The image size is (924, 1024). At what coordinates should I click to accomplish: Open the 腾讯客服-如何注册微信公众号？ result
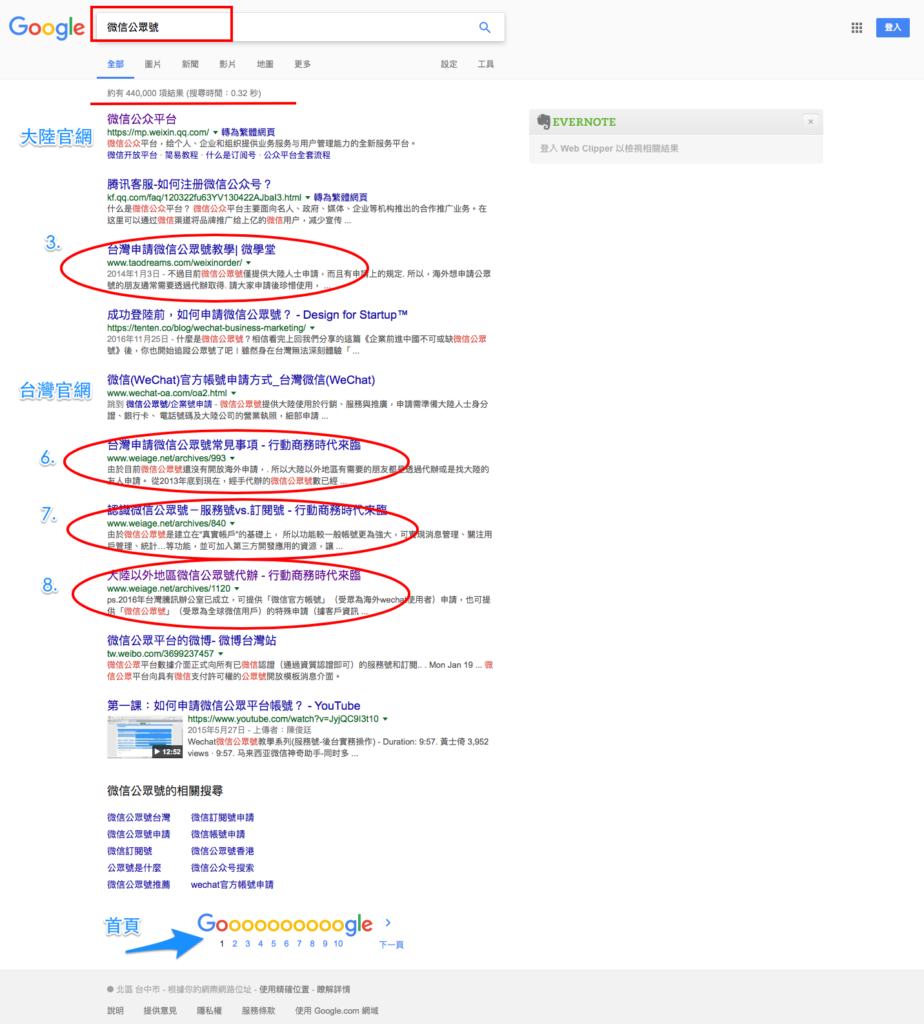(x=189, y=184)
